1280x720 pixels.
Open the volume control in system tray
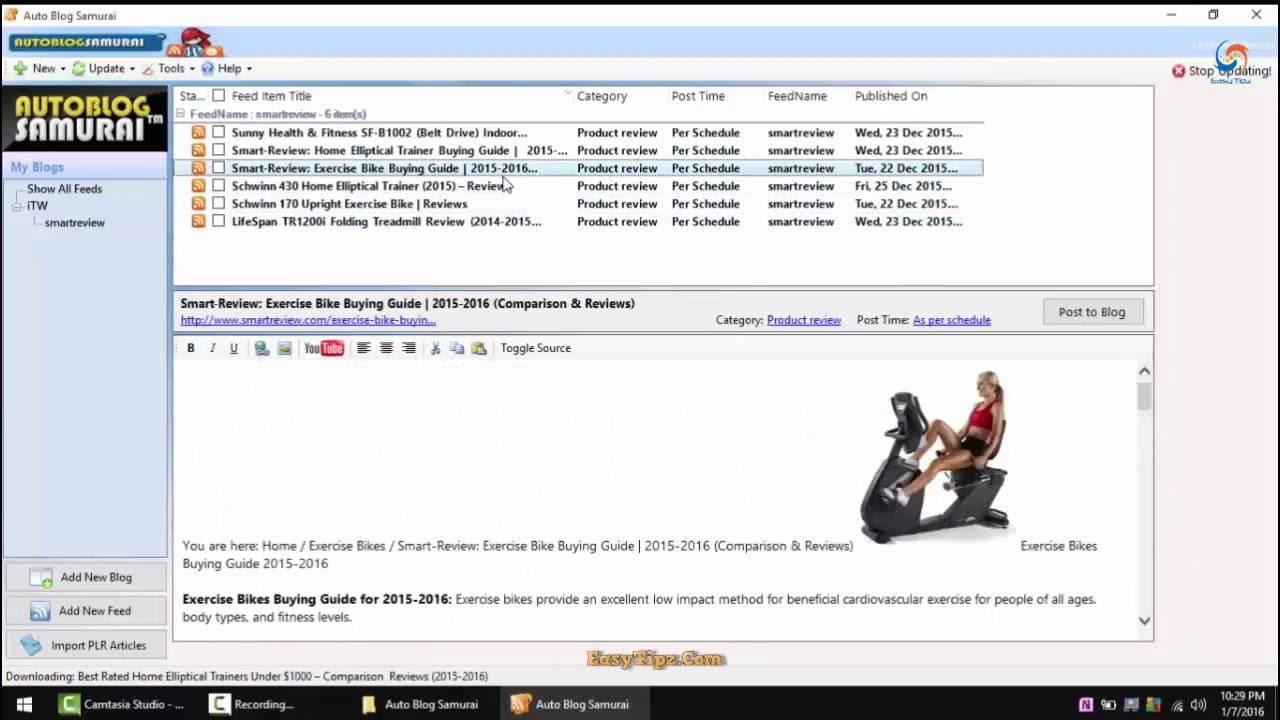pyautogui.click(x=1198, y=705)
